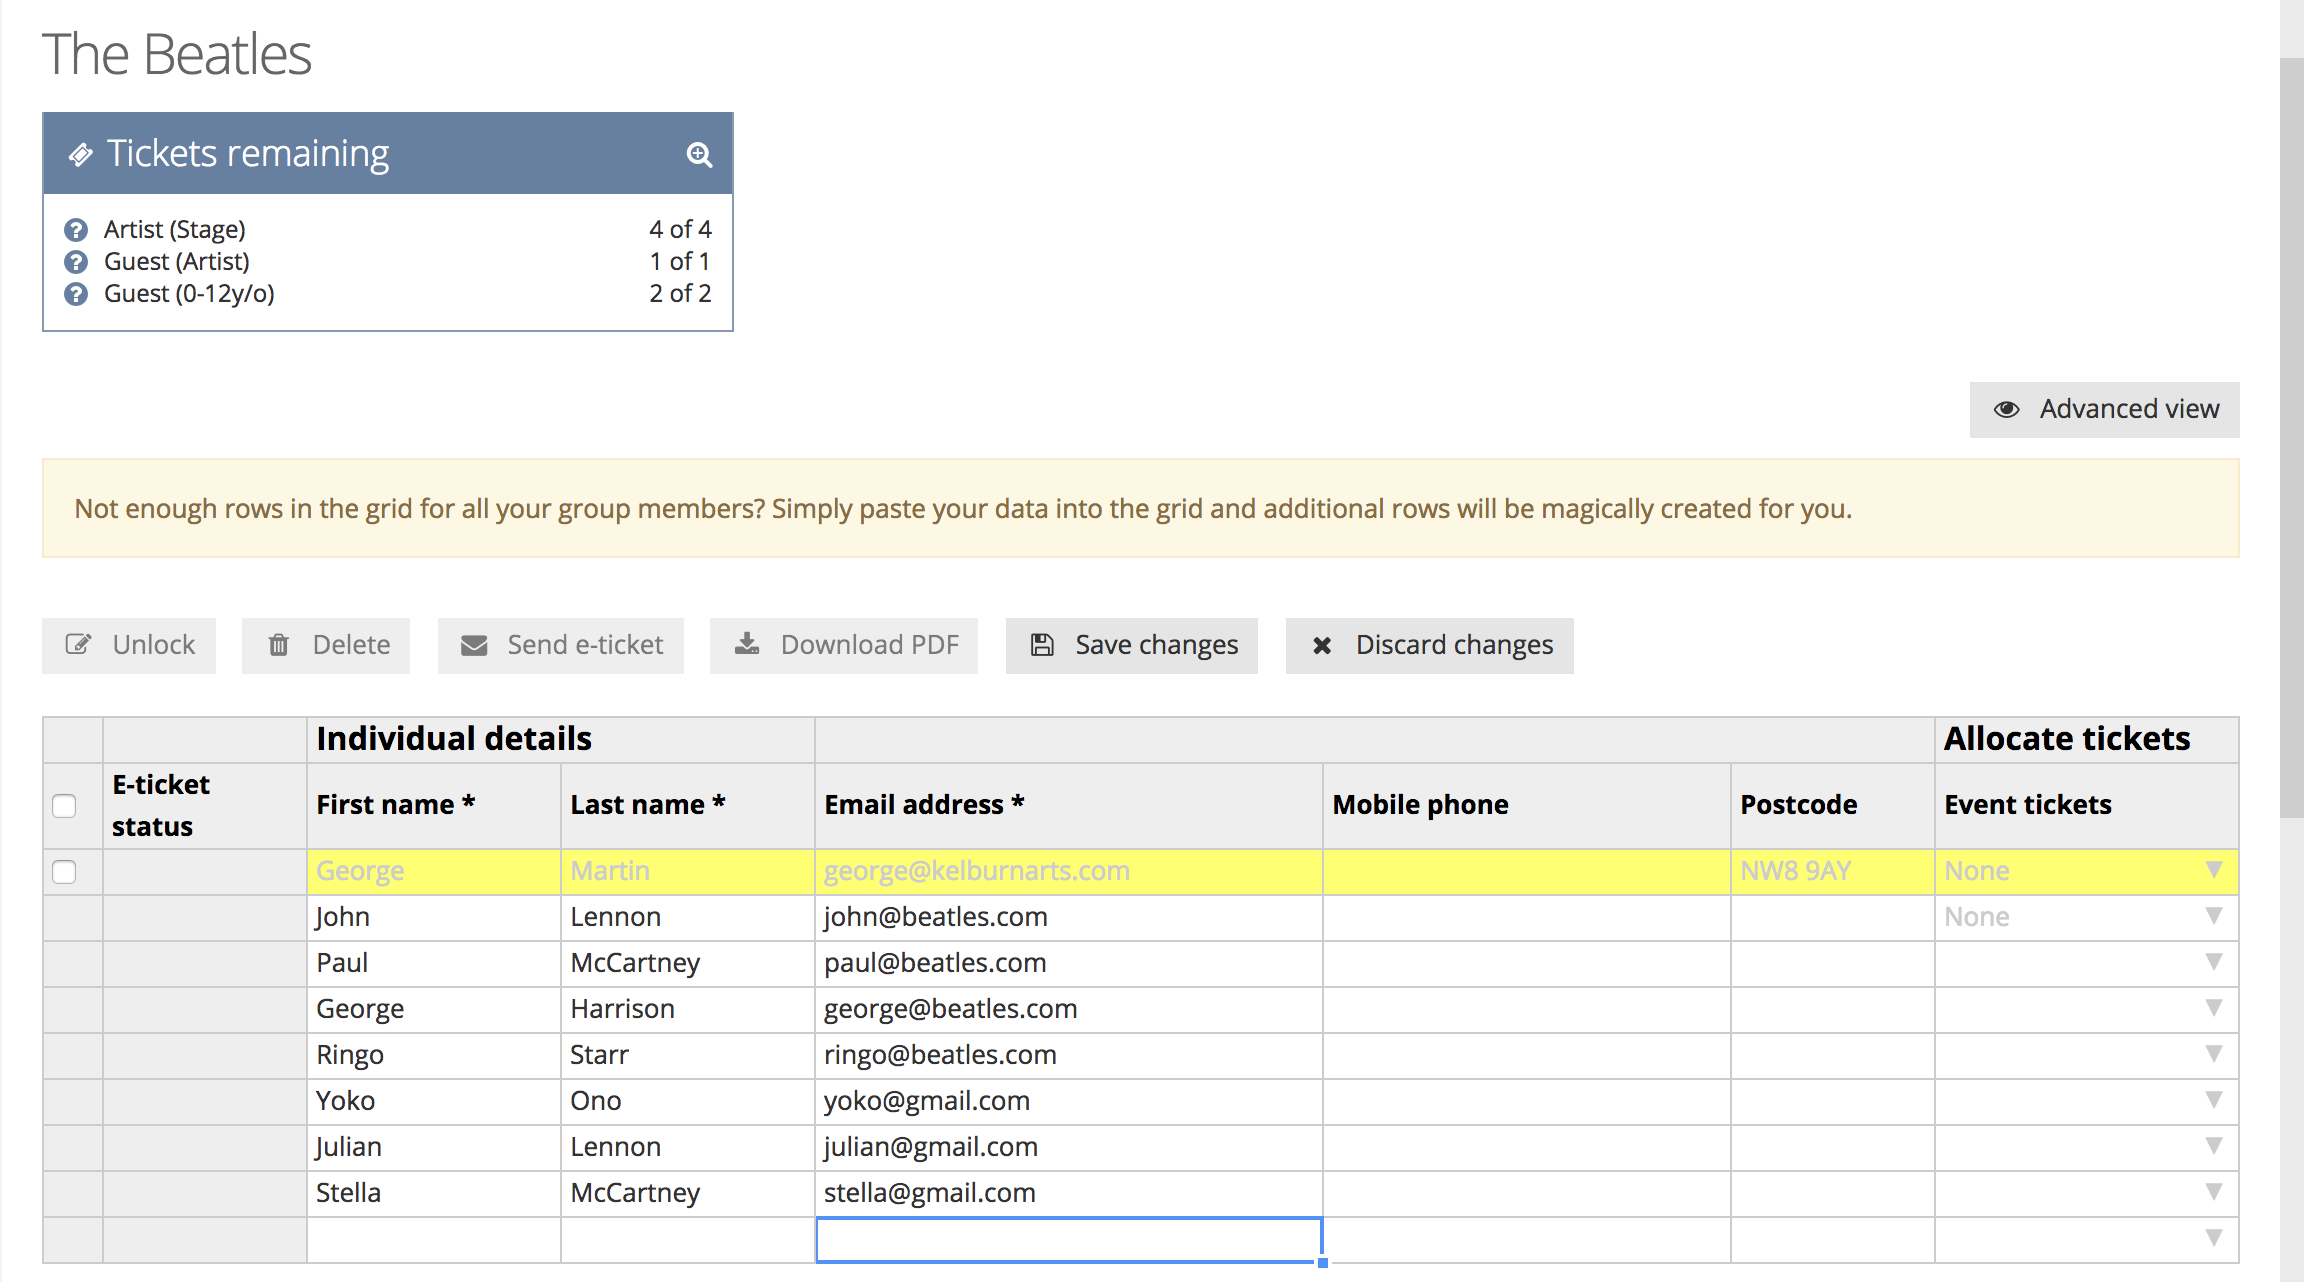Screen dimensions: 2304x1282
Task: Open Event tickets dropdown for George Harrison
Action: pyautogui.click(x=2214, y=1008)
